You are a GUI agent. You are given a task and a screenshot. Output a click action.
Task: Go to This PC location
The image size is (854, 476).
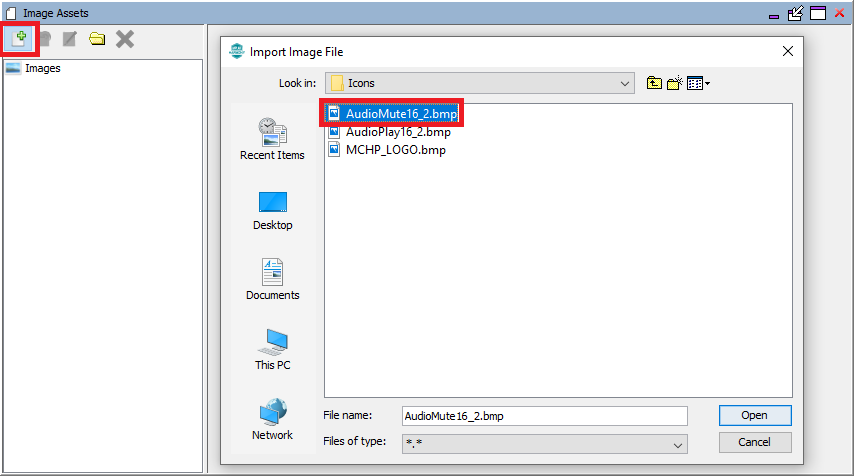(x=272, y=350)
